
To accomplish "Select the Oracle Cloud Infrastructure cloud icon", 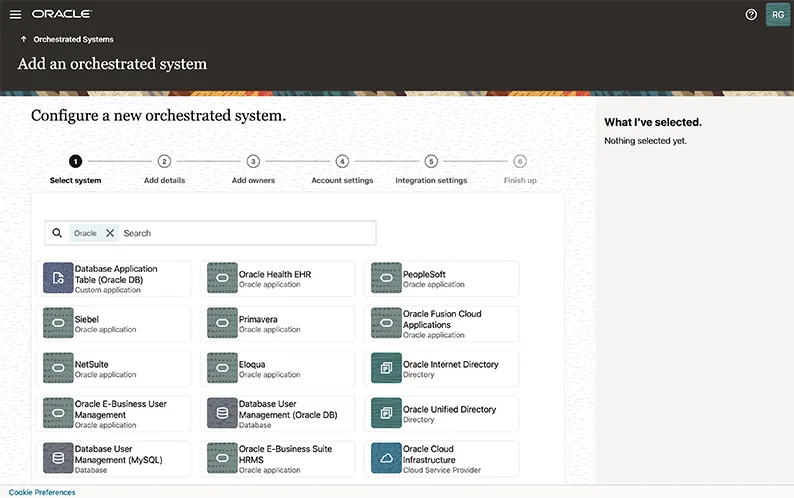I will pos(387,459).
